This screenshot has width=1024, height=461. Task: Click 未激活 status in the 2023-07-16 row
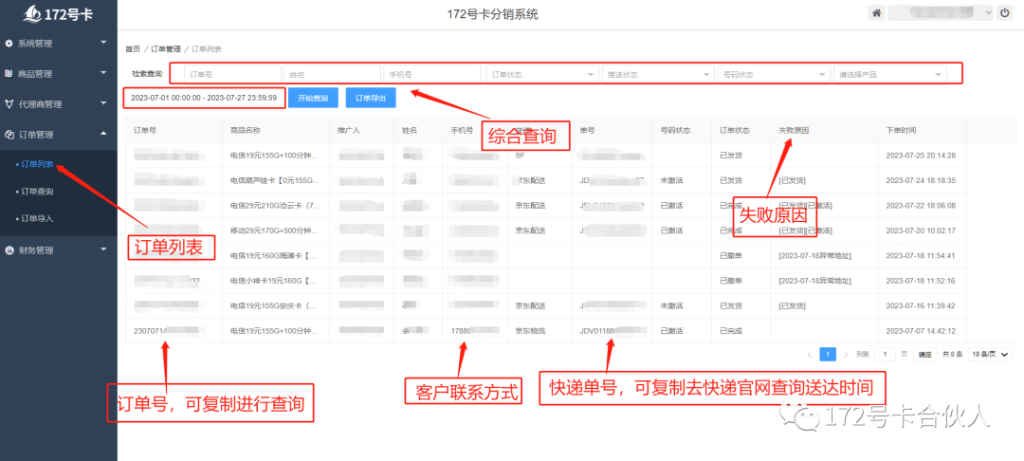click(672, 306)
